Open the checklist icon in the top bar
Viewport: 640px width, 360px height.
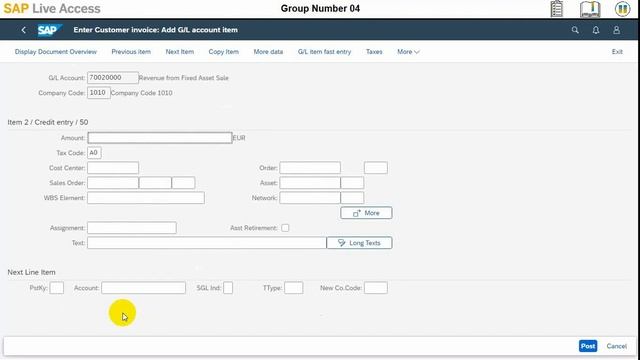point(557,9)
